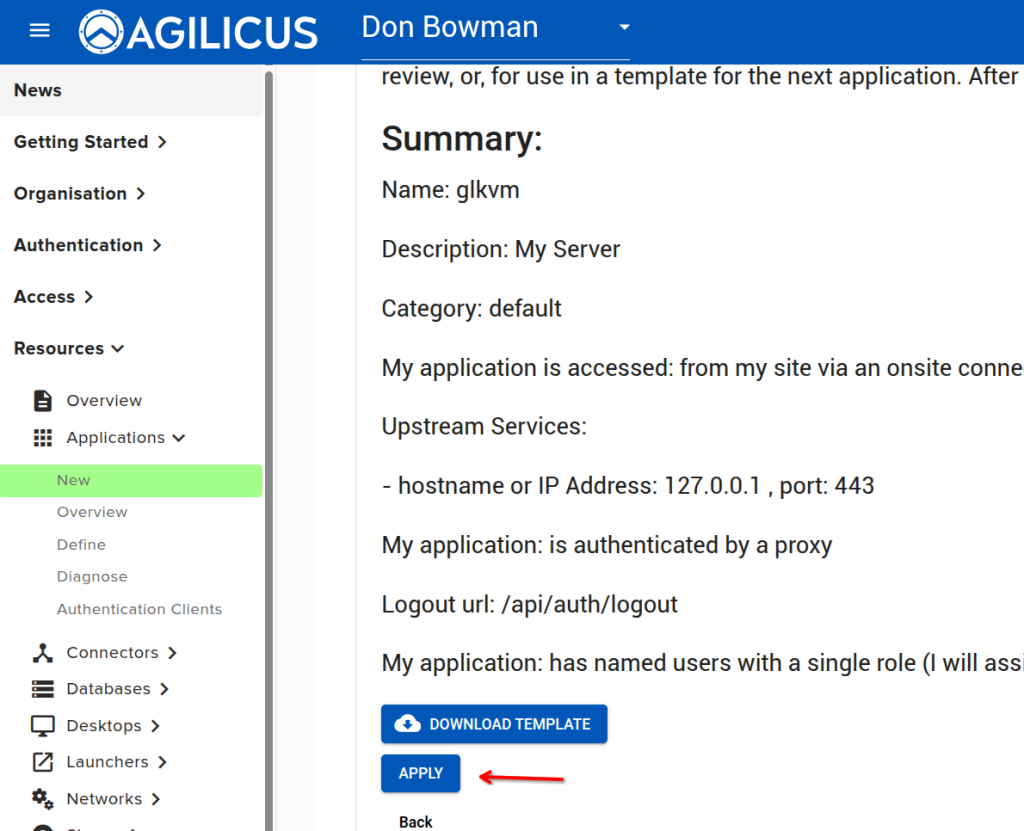The image size is (1024, 831).
Task: Expand the Organisation sidebar section
Action: (x=79, y=194)
